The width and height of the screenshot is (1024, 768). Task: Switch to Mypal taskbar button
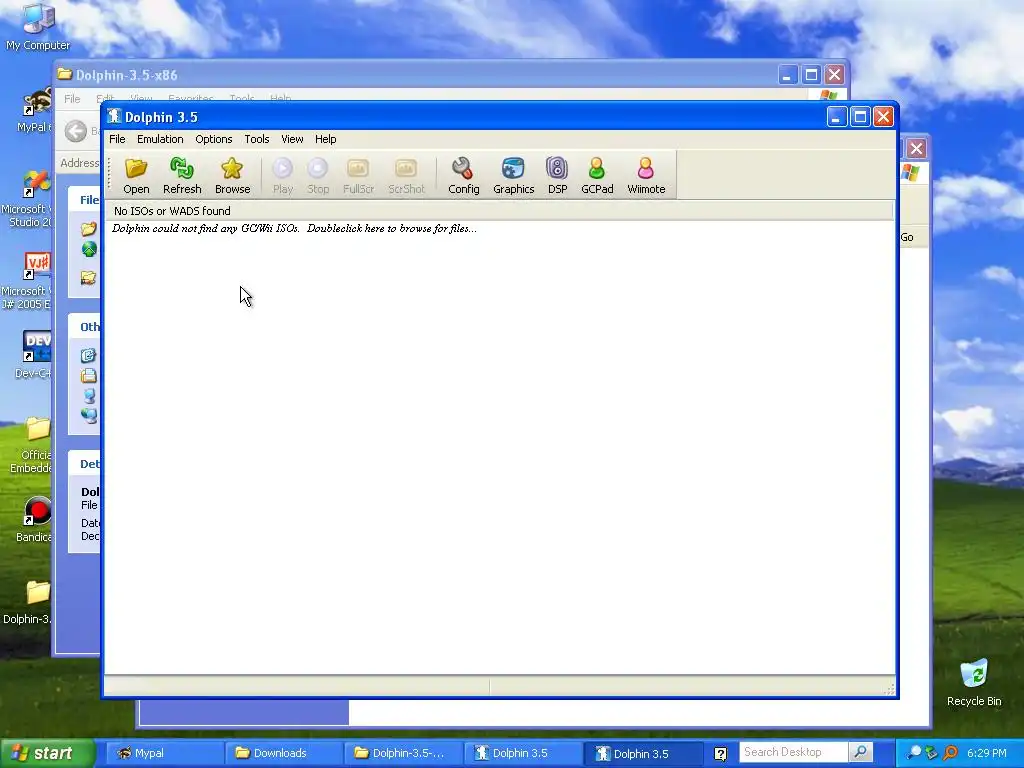click(x=163, y=753)
